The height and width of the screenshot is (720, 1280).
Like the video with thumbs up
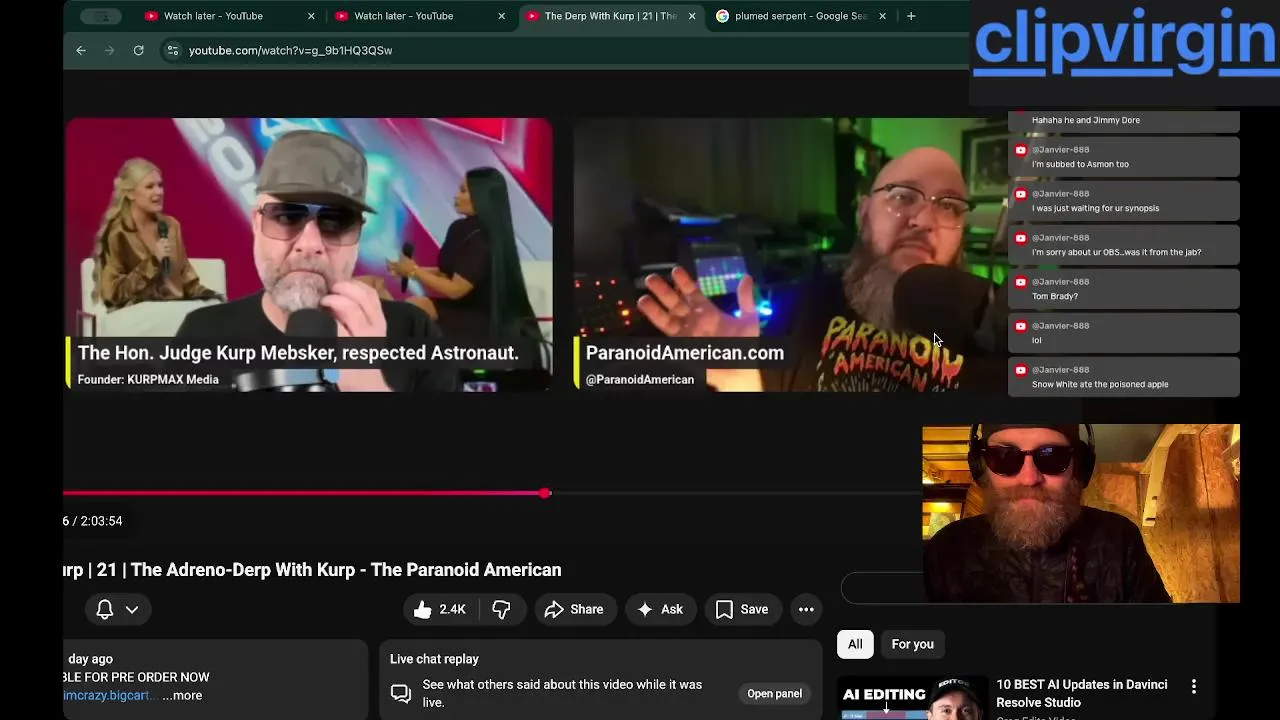pyautogui.click(x=440, y=609)
